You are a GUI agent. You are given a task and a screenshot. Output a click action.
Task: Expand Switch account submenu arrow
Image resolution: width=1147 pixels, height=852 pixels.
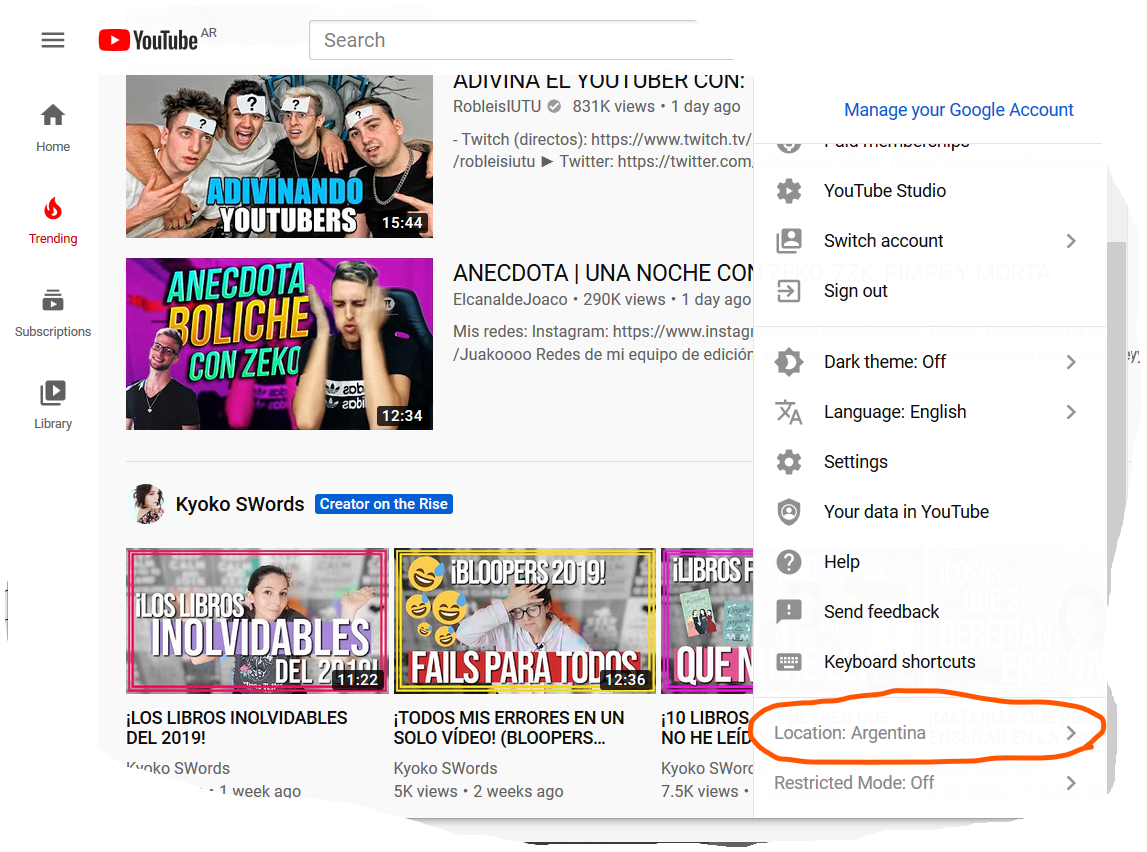coord(1071,241)
